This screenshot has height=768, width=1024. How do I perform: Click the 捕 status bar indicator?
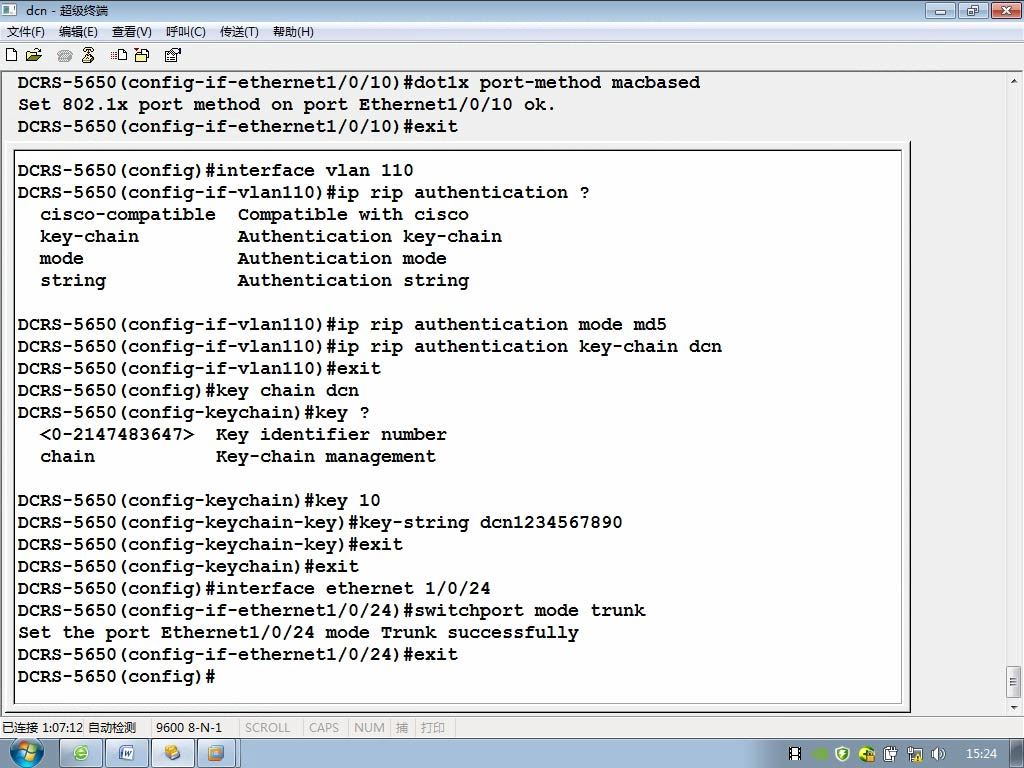(x=402, y=728)
